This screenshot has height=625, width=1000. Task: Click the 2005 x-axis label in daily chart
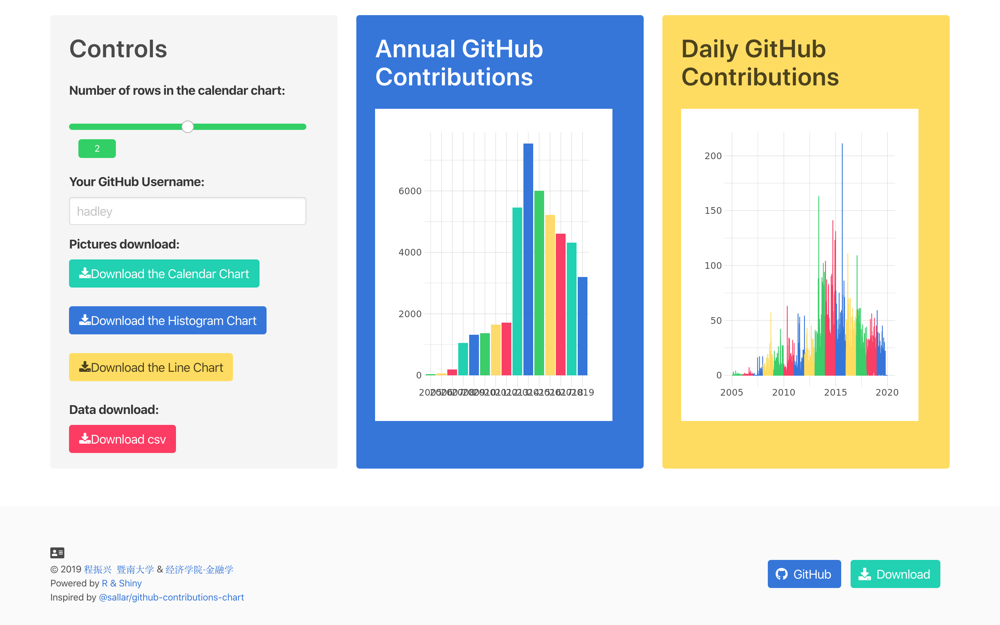tap(732, 392)
